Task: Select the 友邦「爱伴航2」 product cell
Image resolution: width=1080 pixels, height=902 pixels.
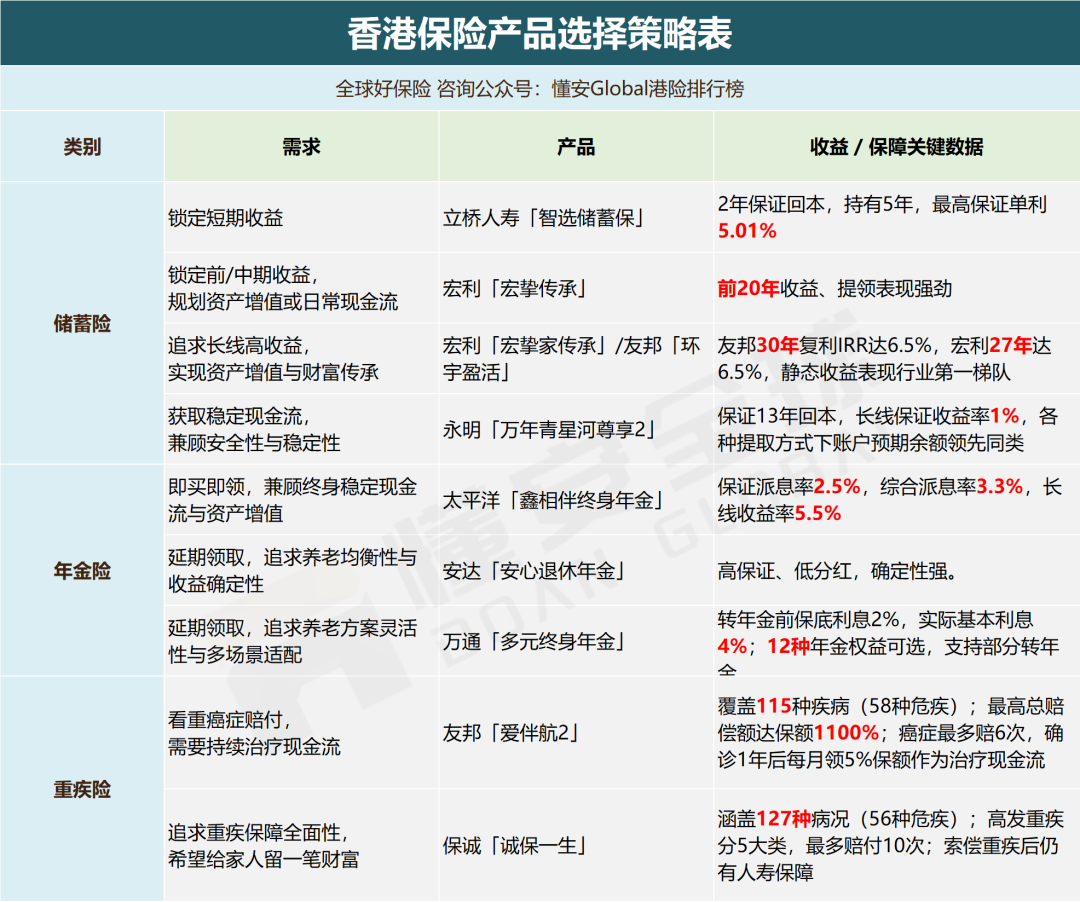Action: [512, 733]
